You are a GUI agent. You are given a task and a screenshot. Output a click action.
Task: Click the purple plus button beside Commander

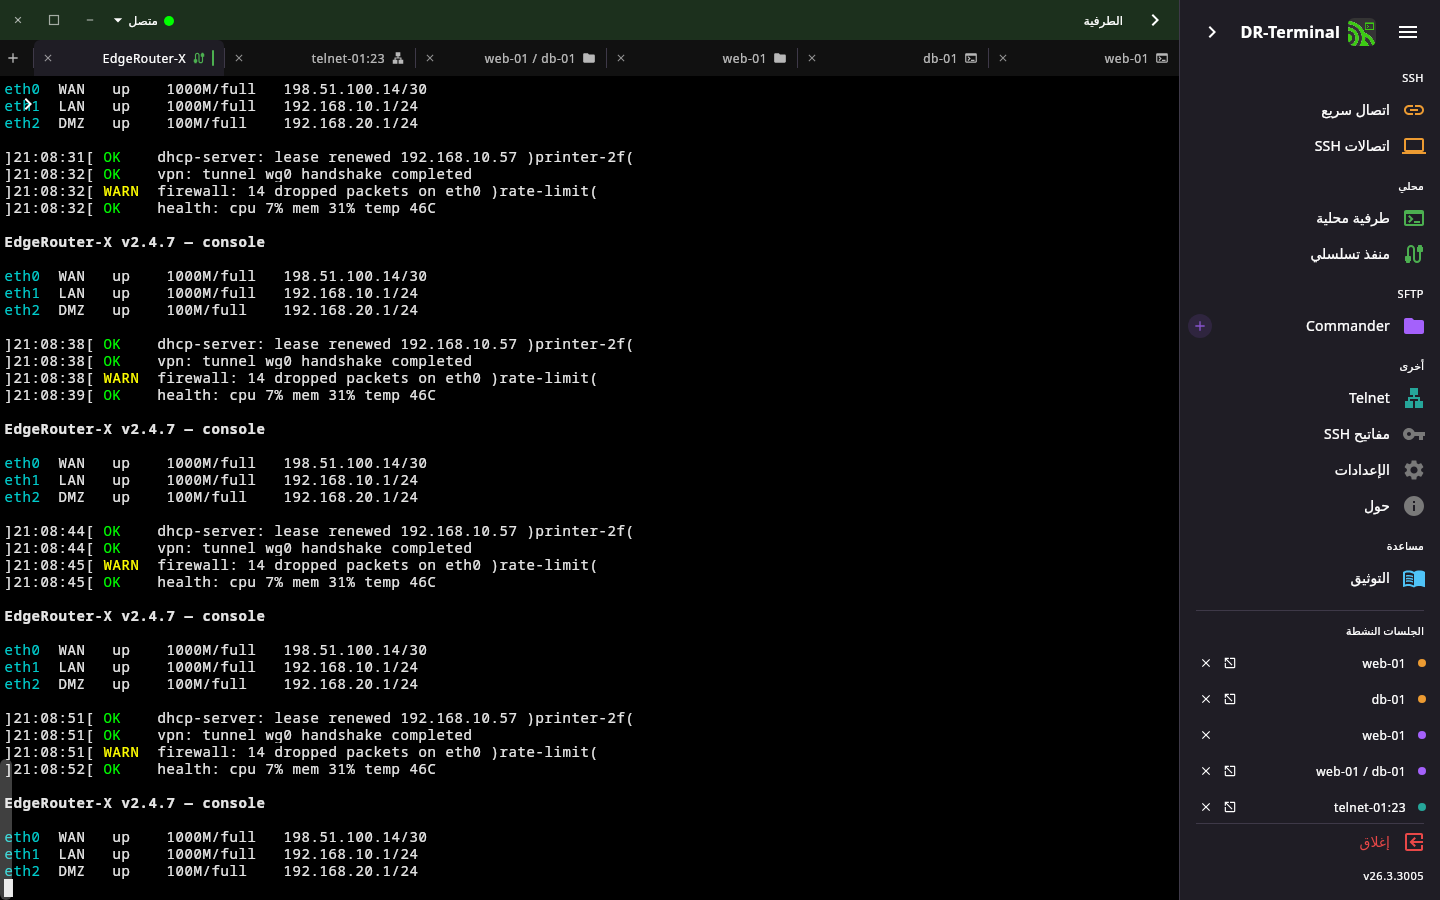pos(1200,326)
